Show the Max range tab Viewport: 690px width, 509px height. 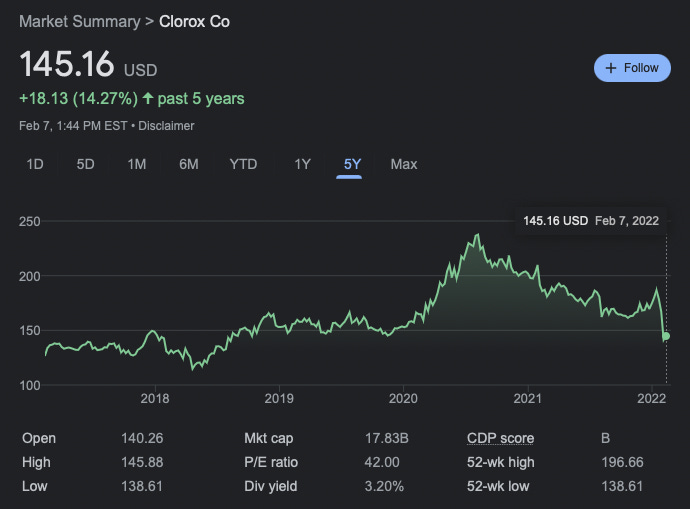[x=404, y=164]
